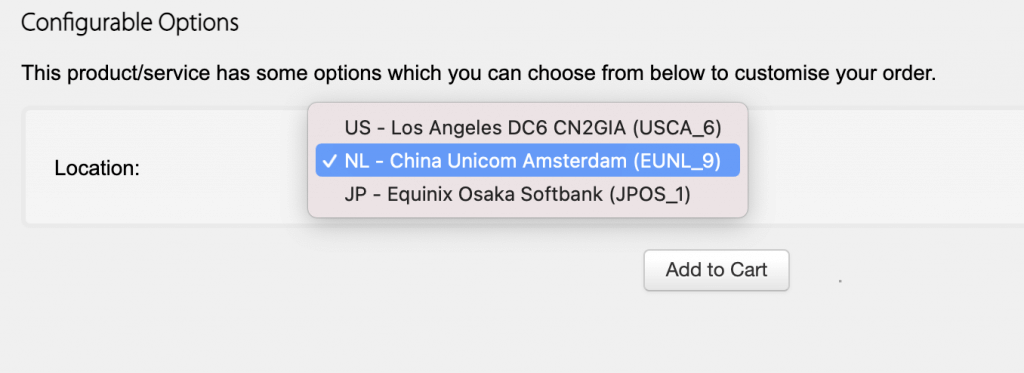Pick NL - China Unicom Amsterdam entry
Viewport: 1024px width, 373px height.
[x=528, y=161]
